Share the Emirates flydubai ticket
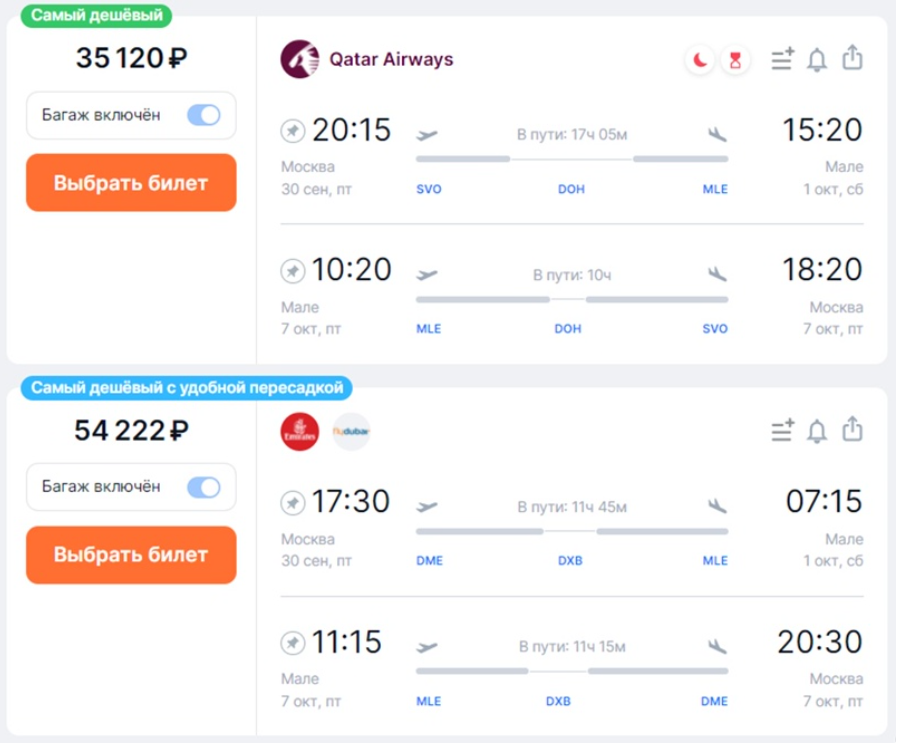898x744 pixels. pyautogui.click(x=852, y=430)
